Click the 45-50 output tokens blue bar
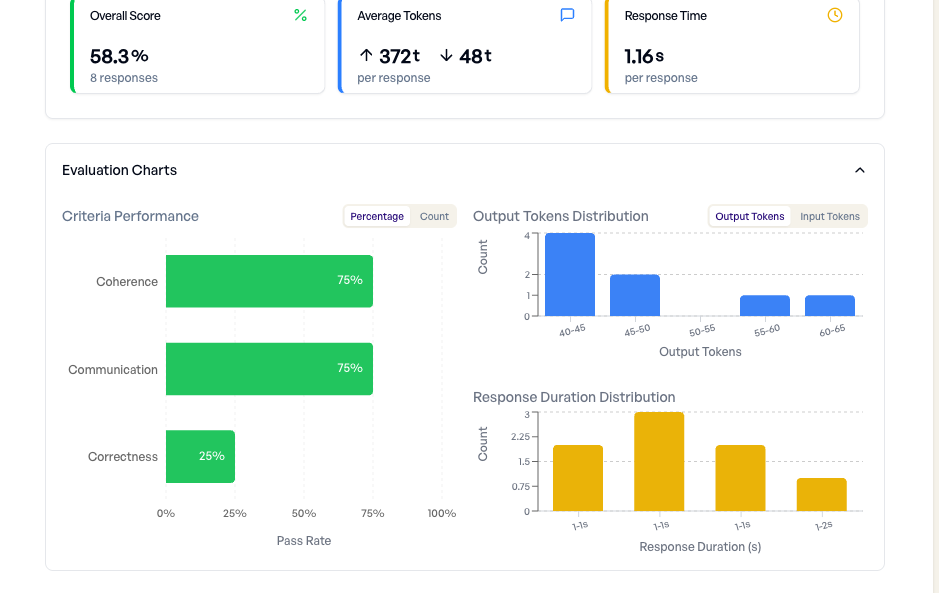This screenshot has width=939, height=593. (x=635, y=296)
